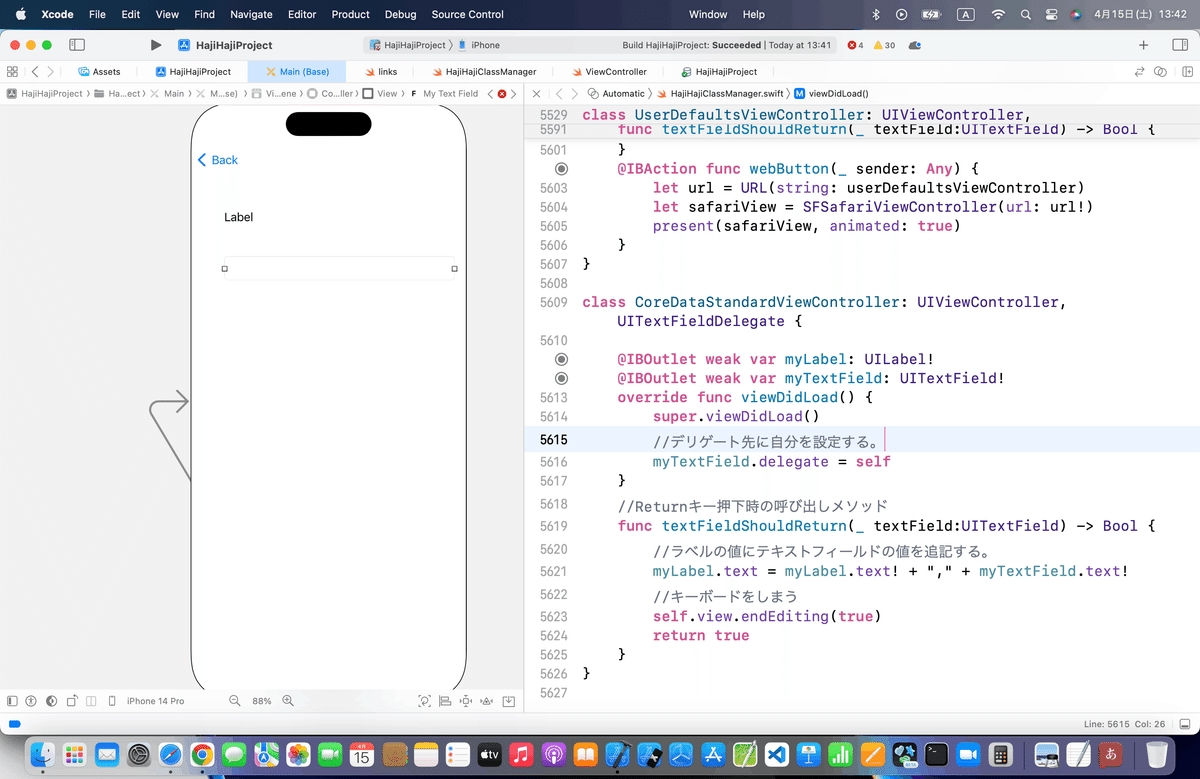
Task: Go back in the assistant editor
Action: pos(559,94)
